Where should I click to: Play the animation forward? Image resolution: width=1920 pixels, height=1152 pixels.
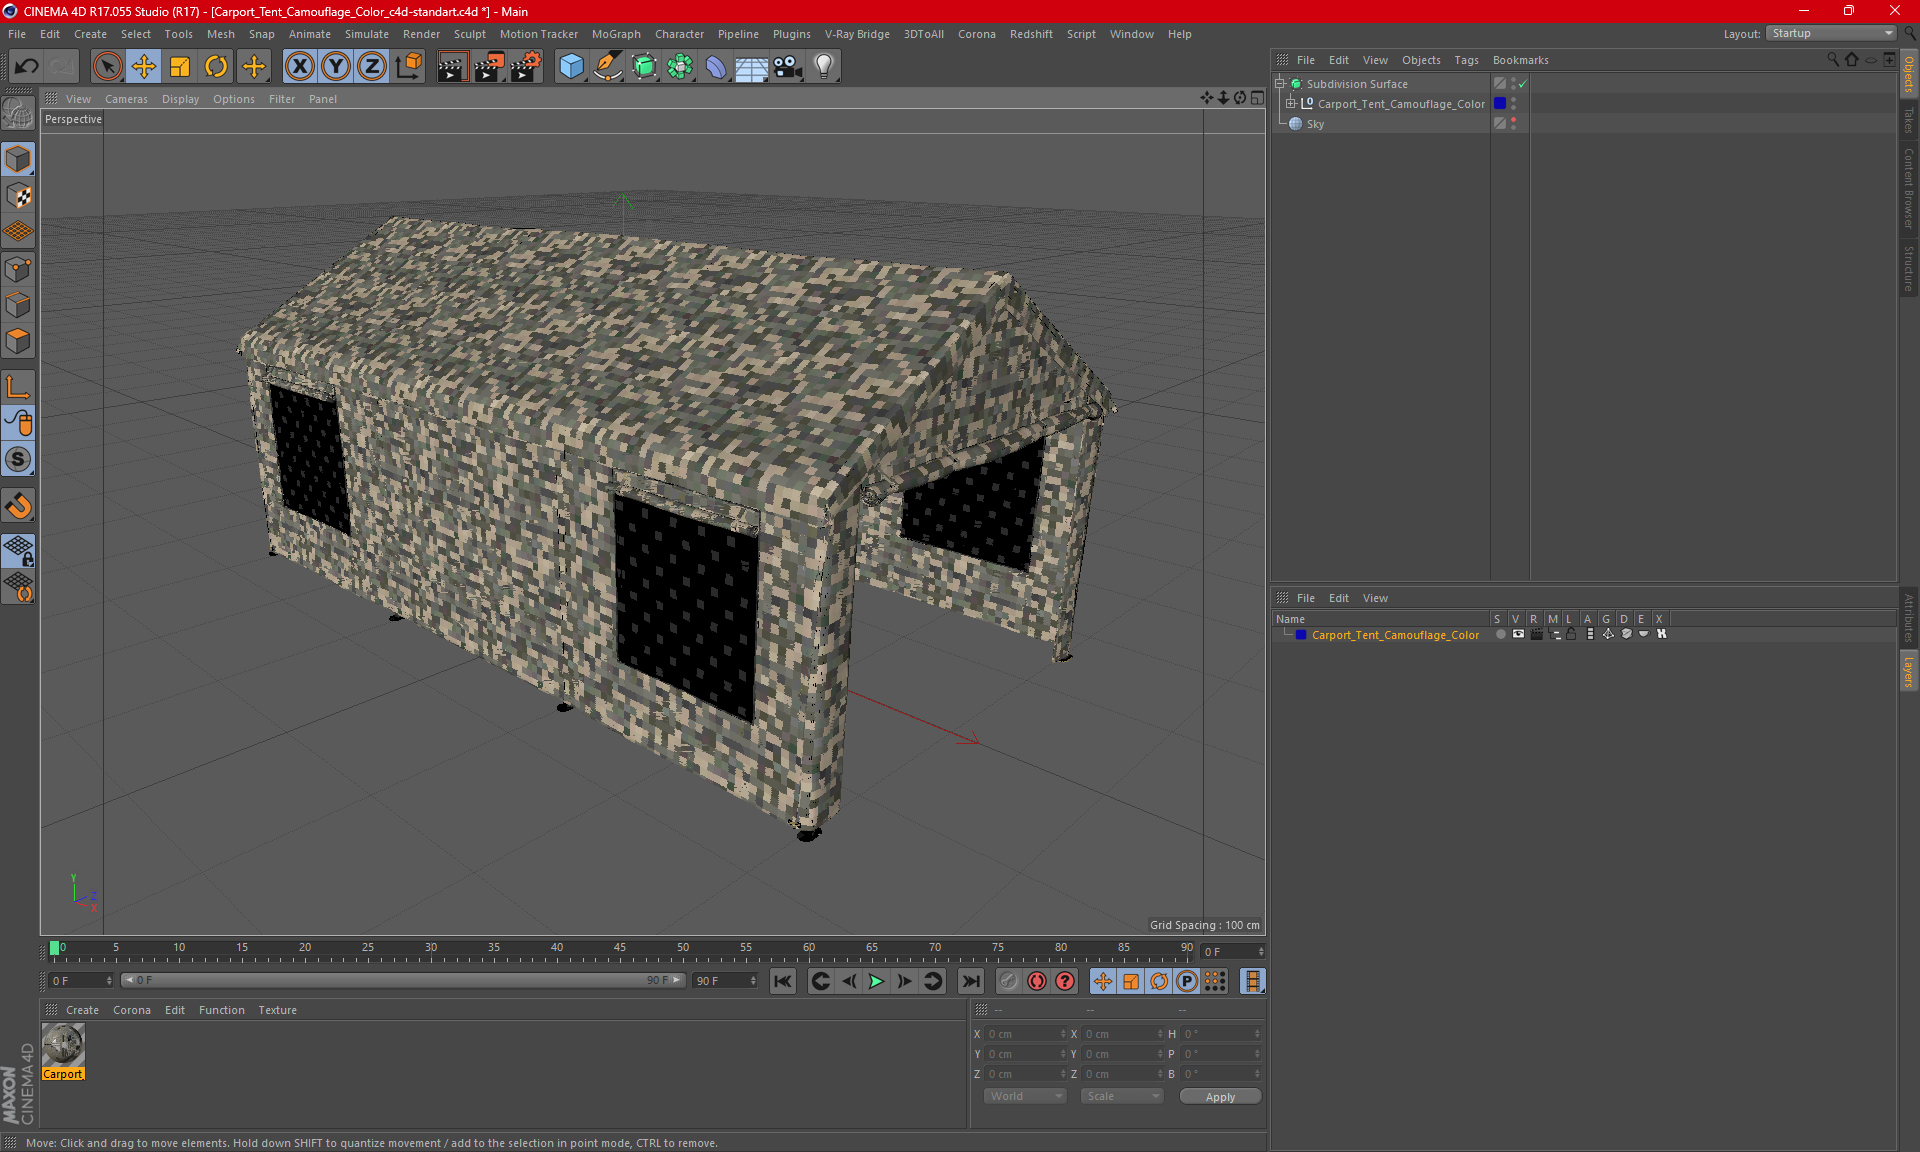876,981
